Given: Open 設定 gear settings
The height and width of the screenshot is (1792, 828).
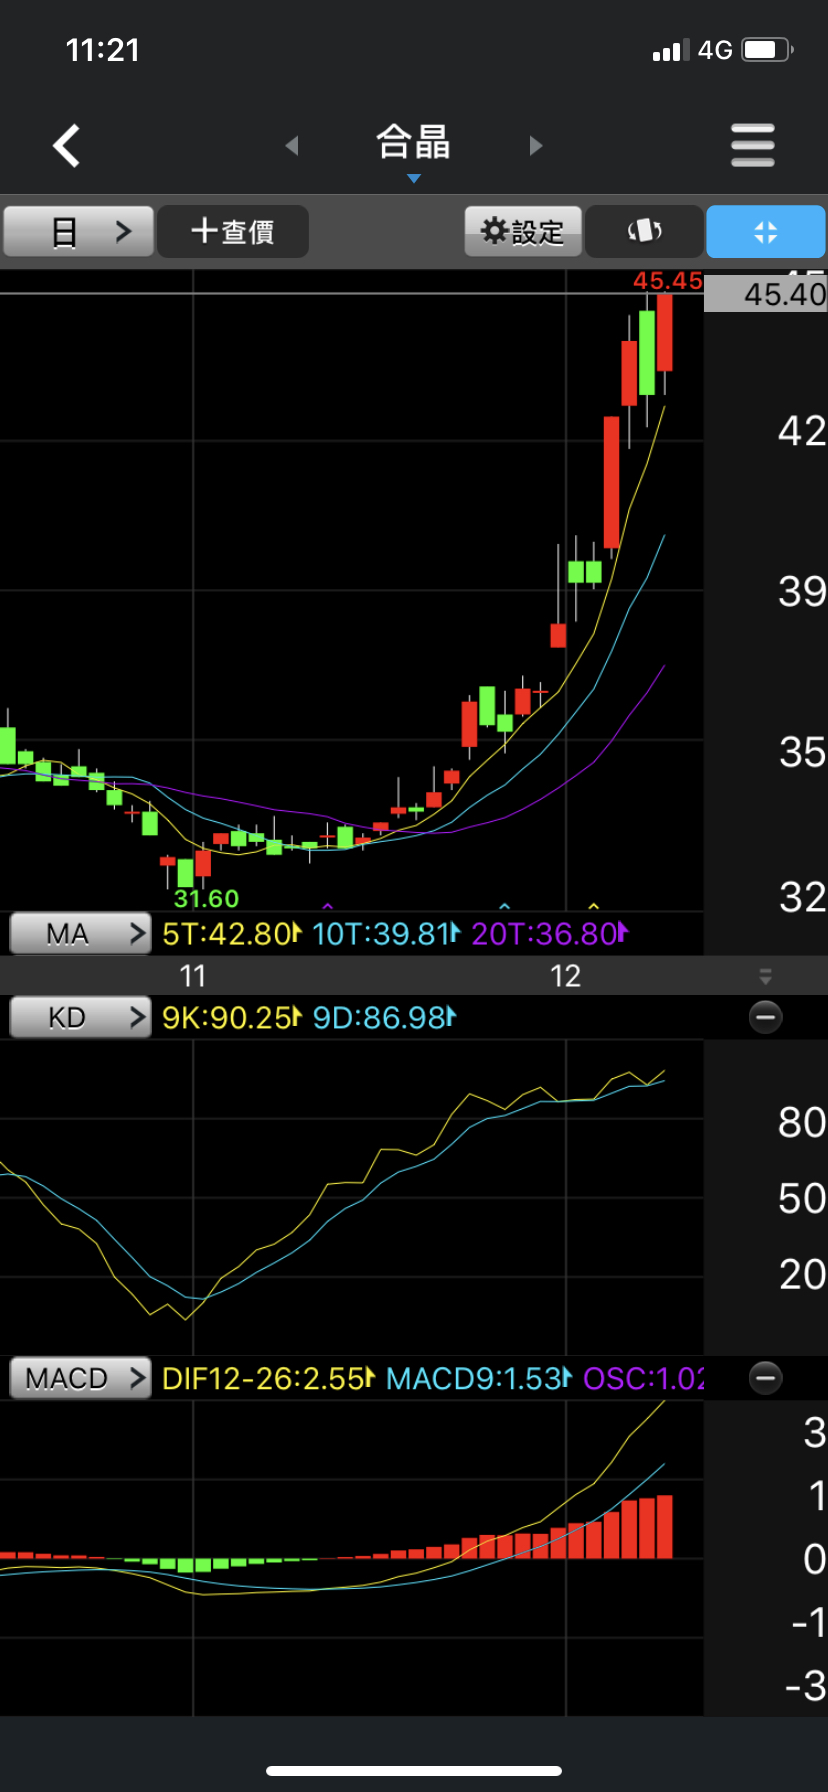Looking at the screenshot, I should [523, 232].
